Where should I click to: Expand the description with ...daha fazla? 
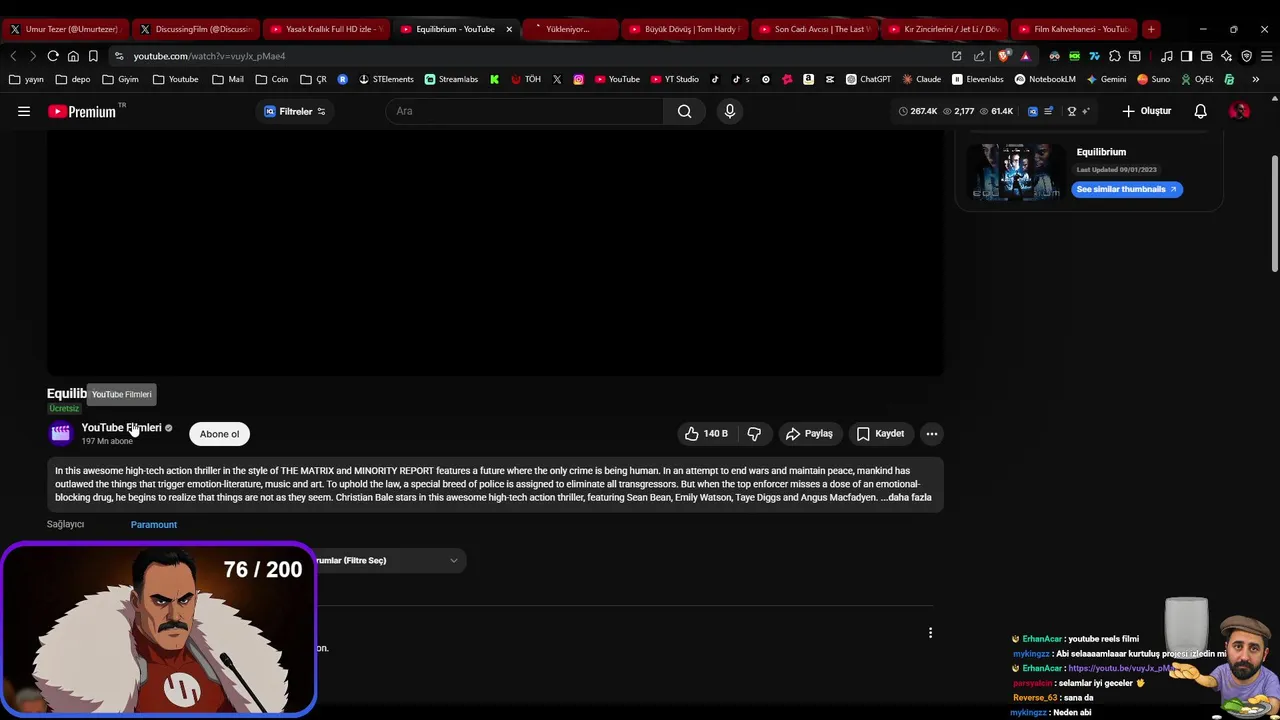(x=905, y=497)
